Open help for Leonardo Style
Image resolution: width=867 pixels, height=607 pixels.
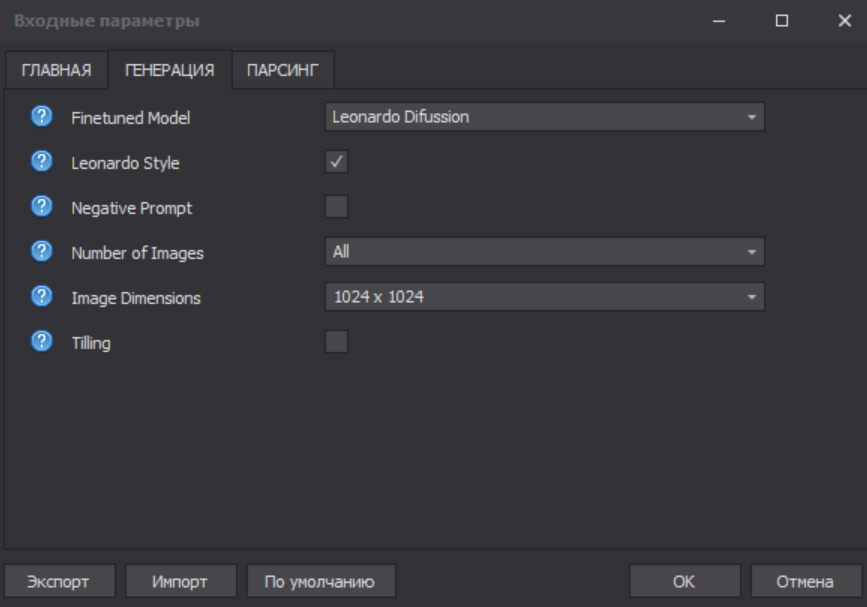(41, 161)
